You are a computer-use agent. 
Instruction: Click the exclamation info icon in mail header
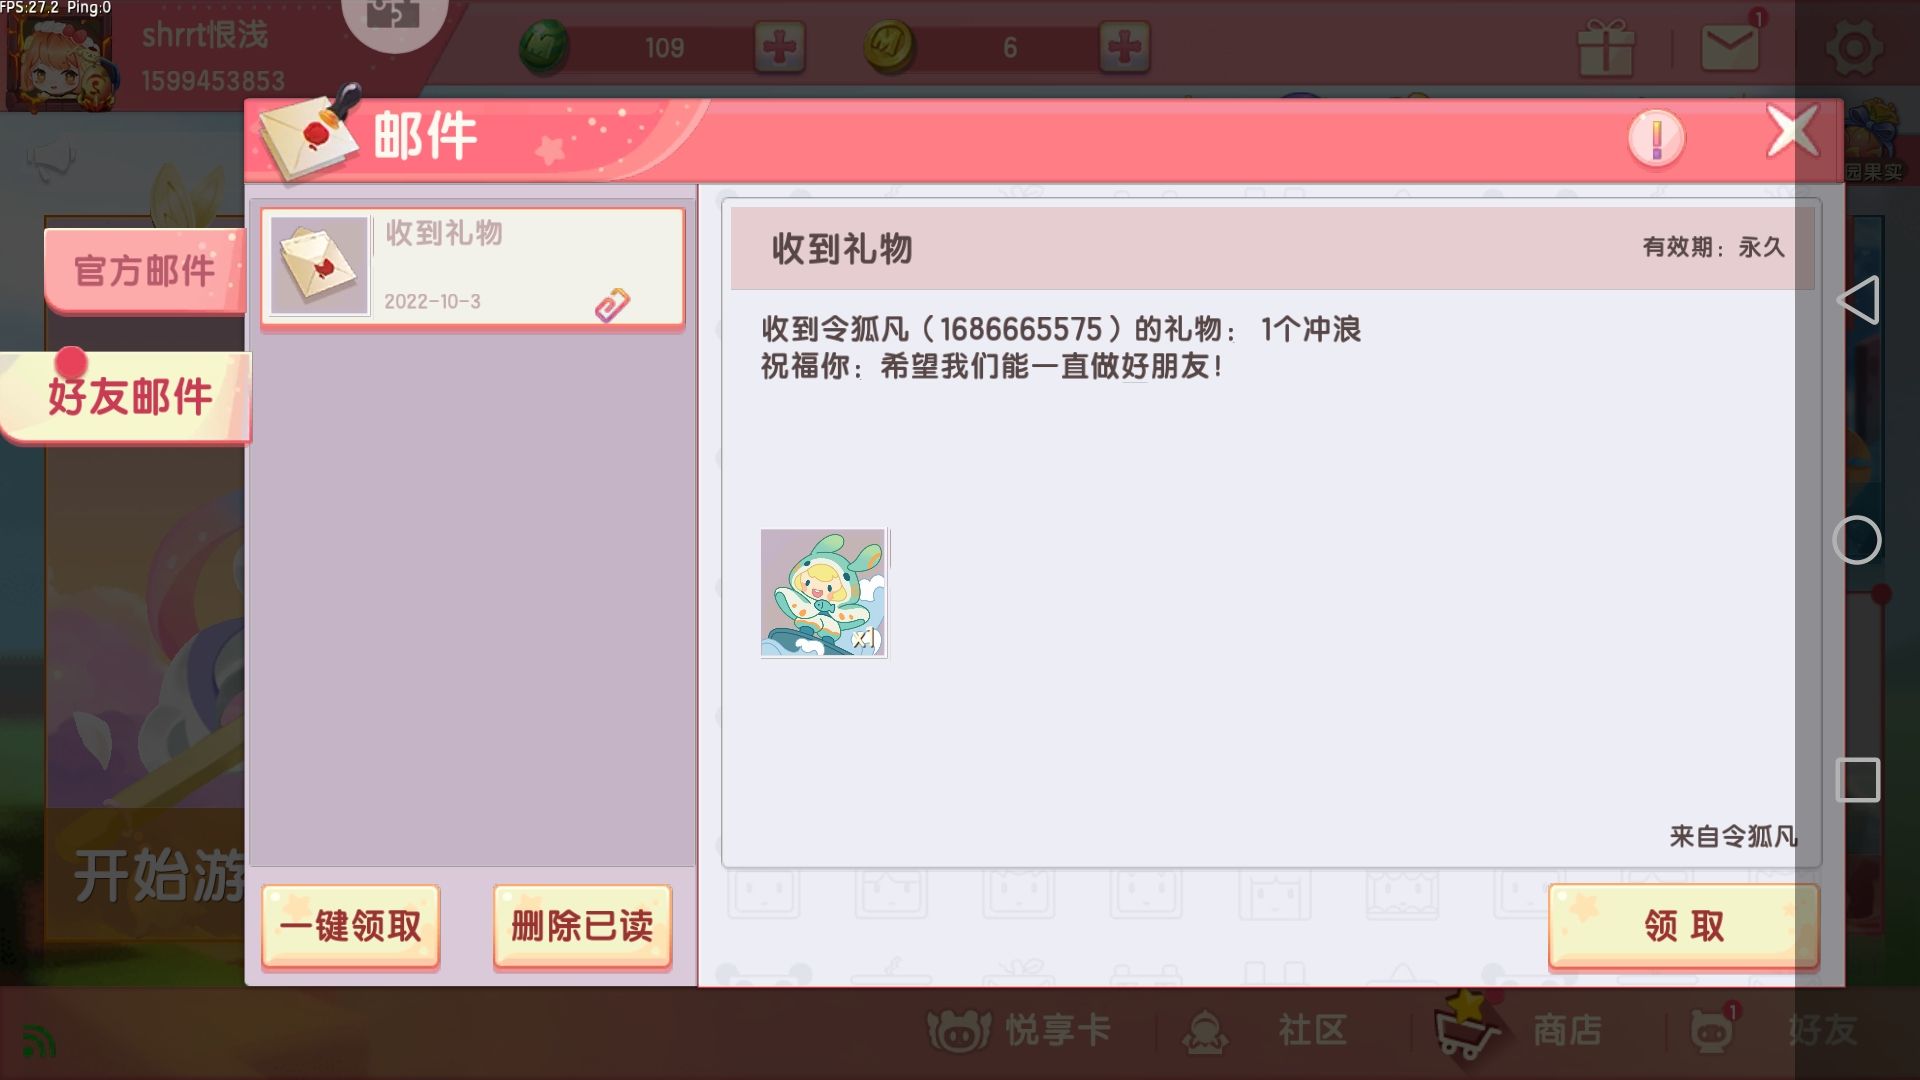point(1656,139)
